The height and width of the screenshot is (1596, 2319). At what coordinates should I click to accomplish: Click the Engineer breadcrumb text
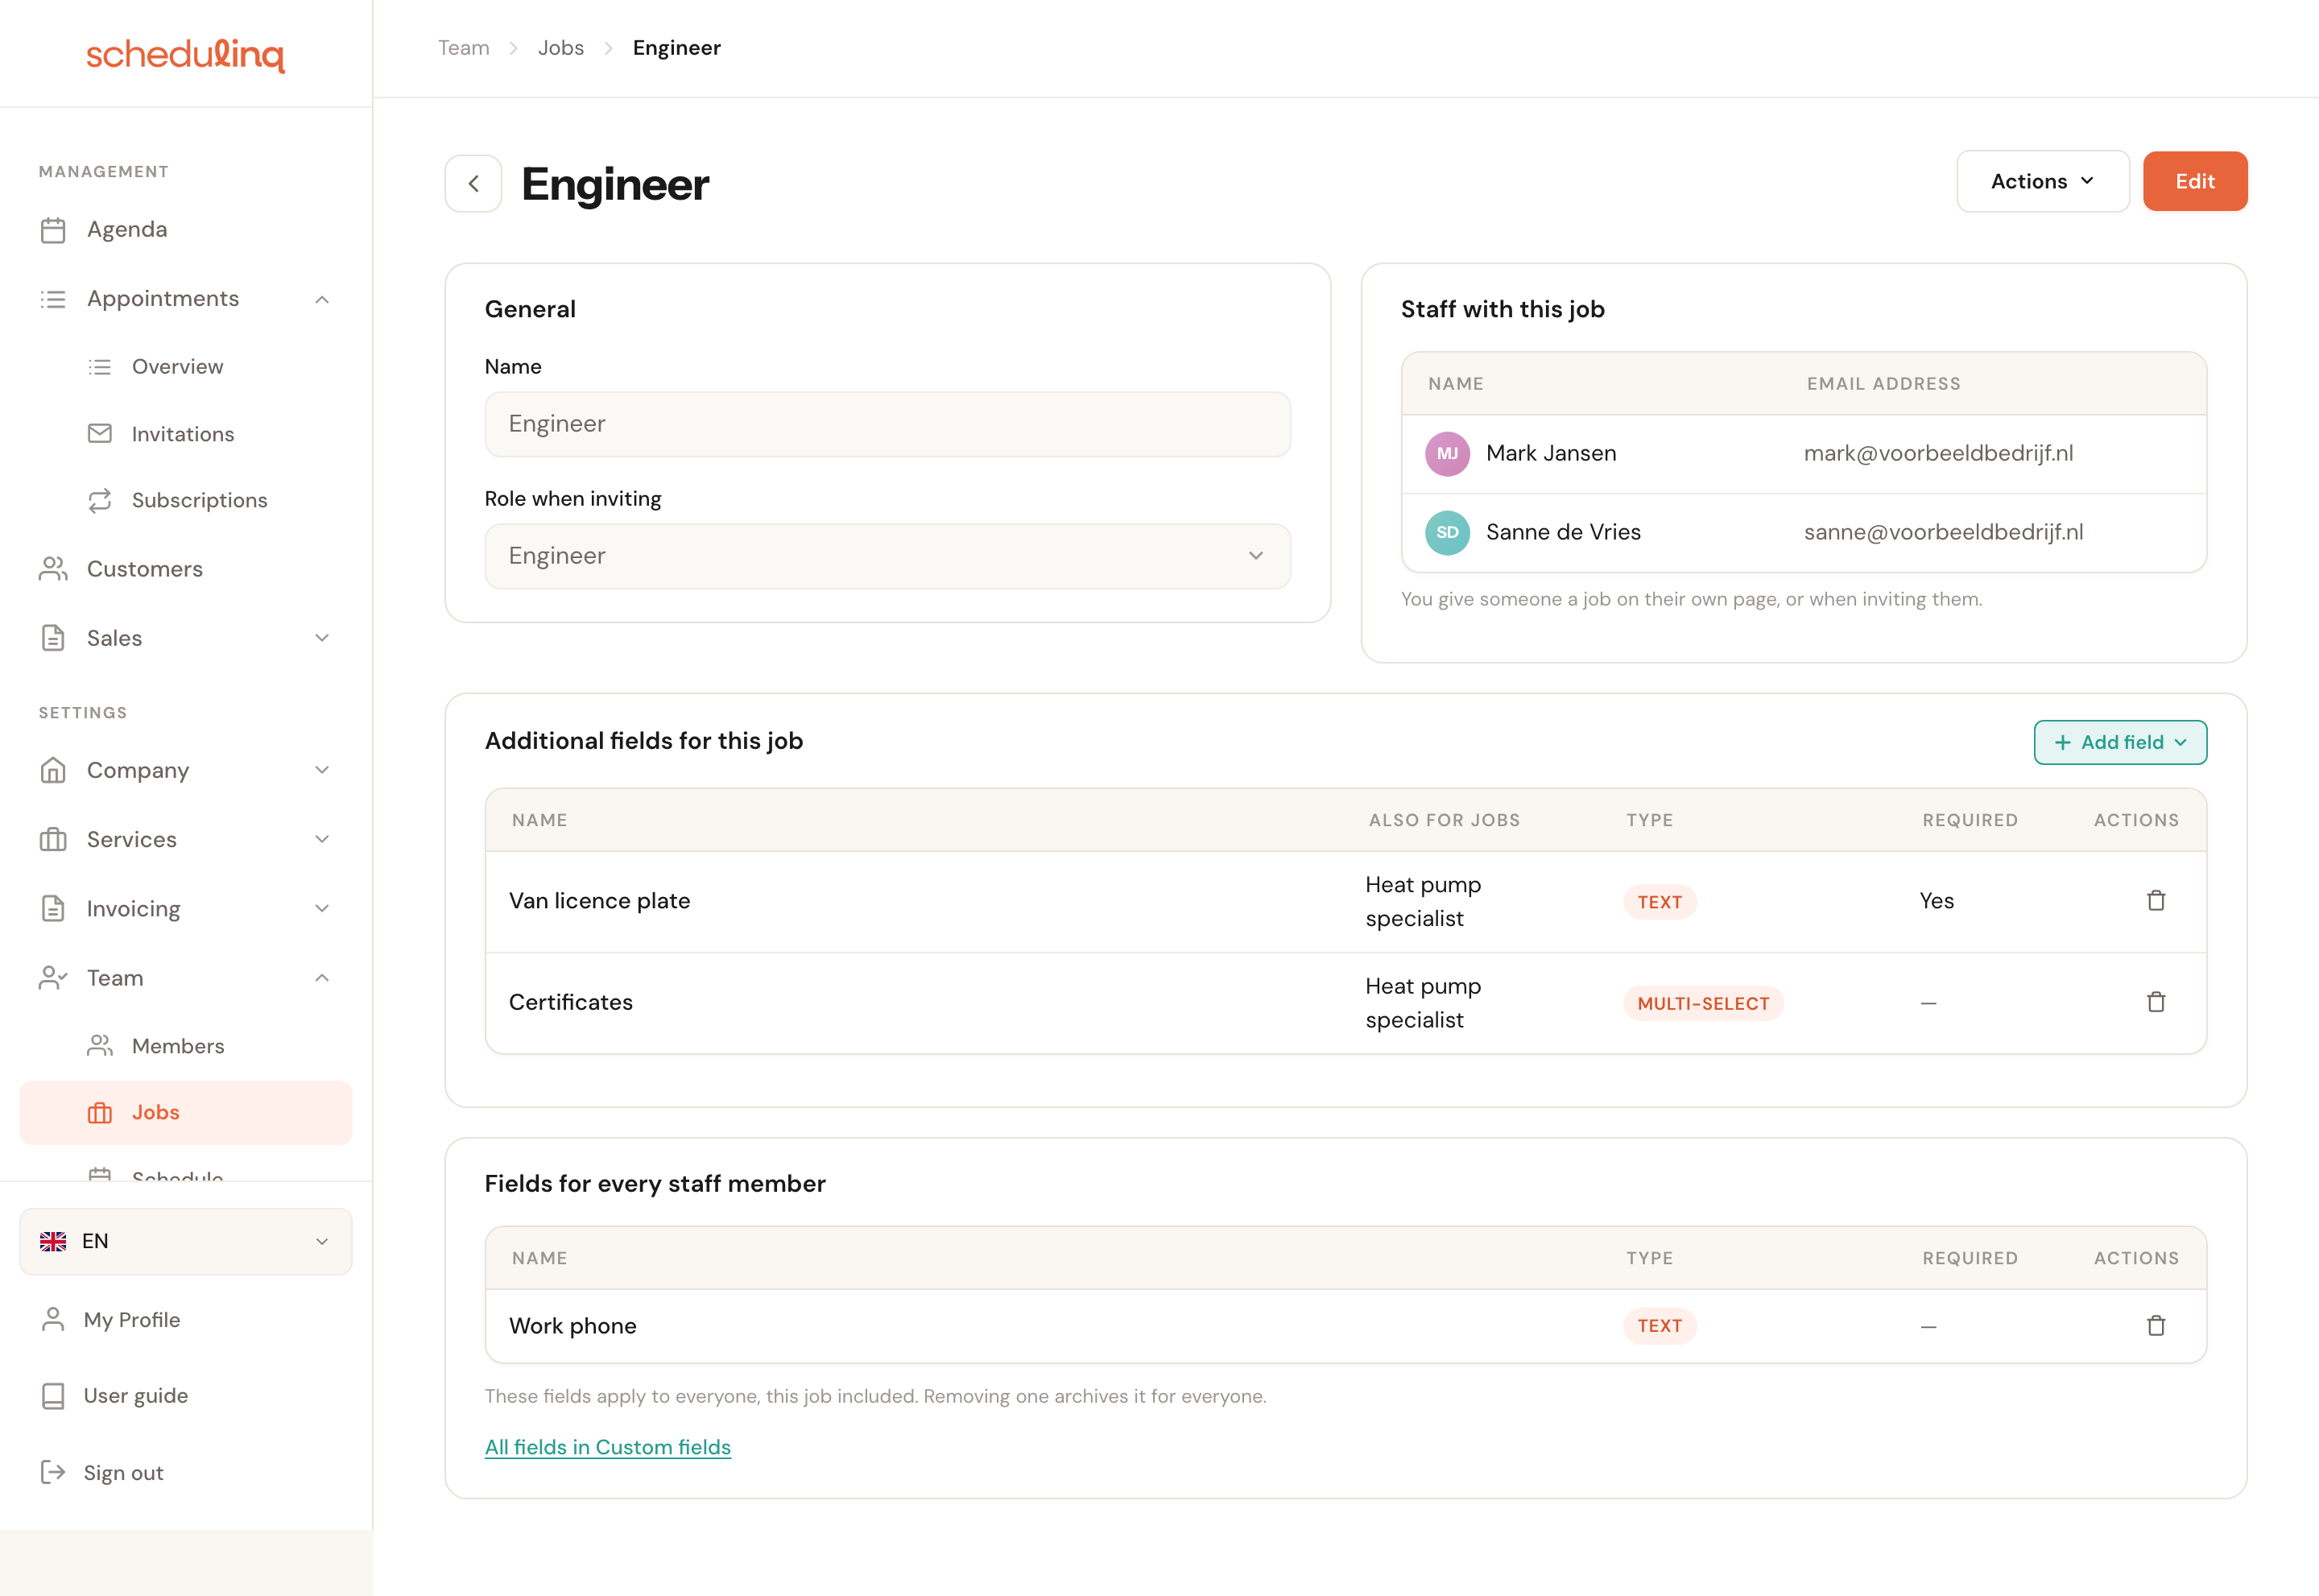tap(677, 48)
